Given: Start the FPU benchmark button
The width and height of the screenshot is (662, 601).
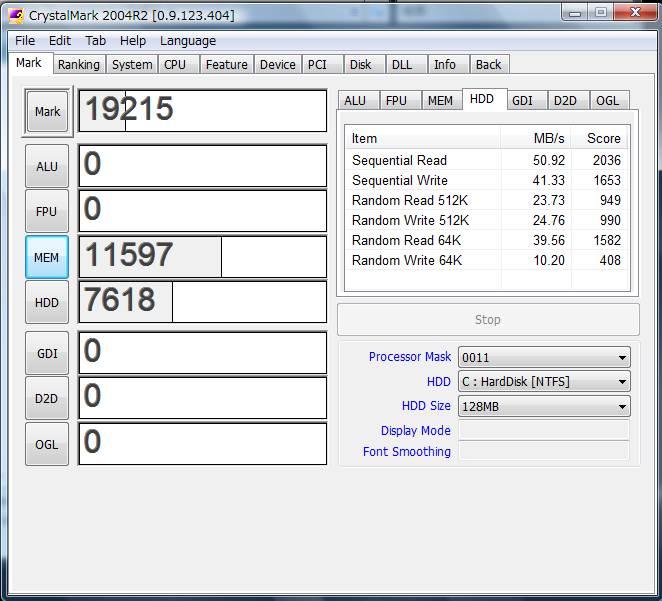Looking at the screenshot, I should [x=47, y=211].
